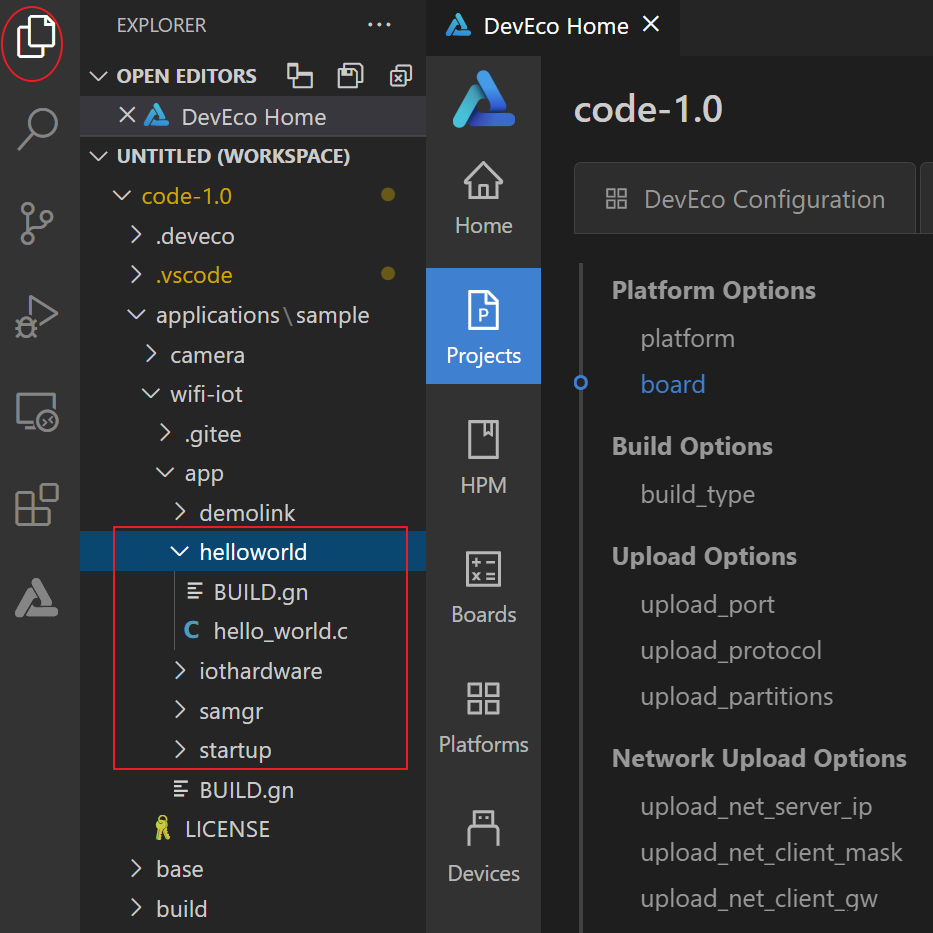Screen dimensions: 933x933
Task: Open the Search view icon
Action: 38,129
